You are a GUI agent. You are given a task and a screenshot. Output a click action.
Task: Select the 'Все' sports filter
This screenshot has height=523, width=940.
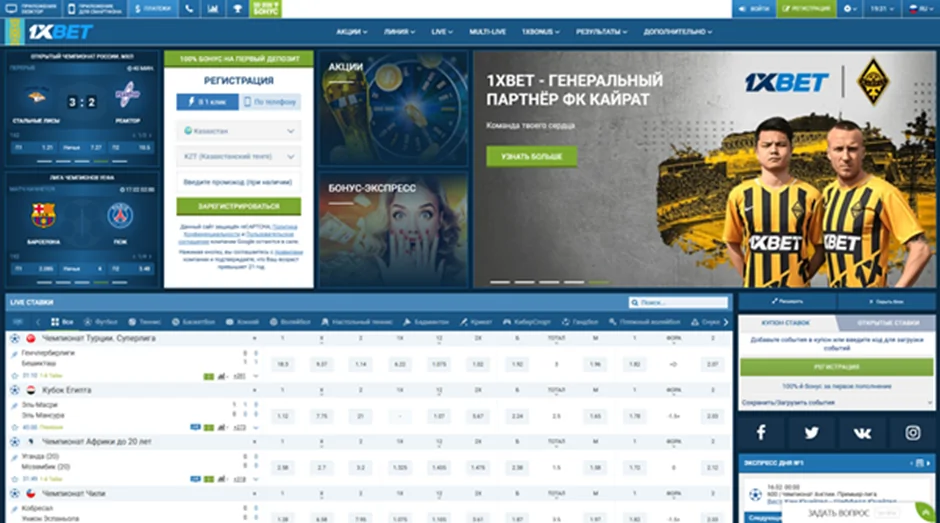tap(62, 322)
